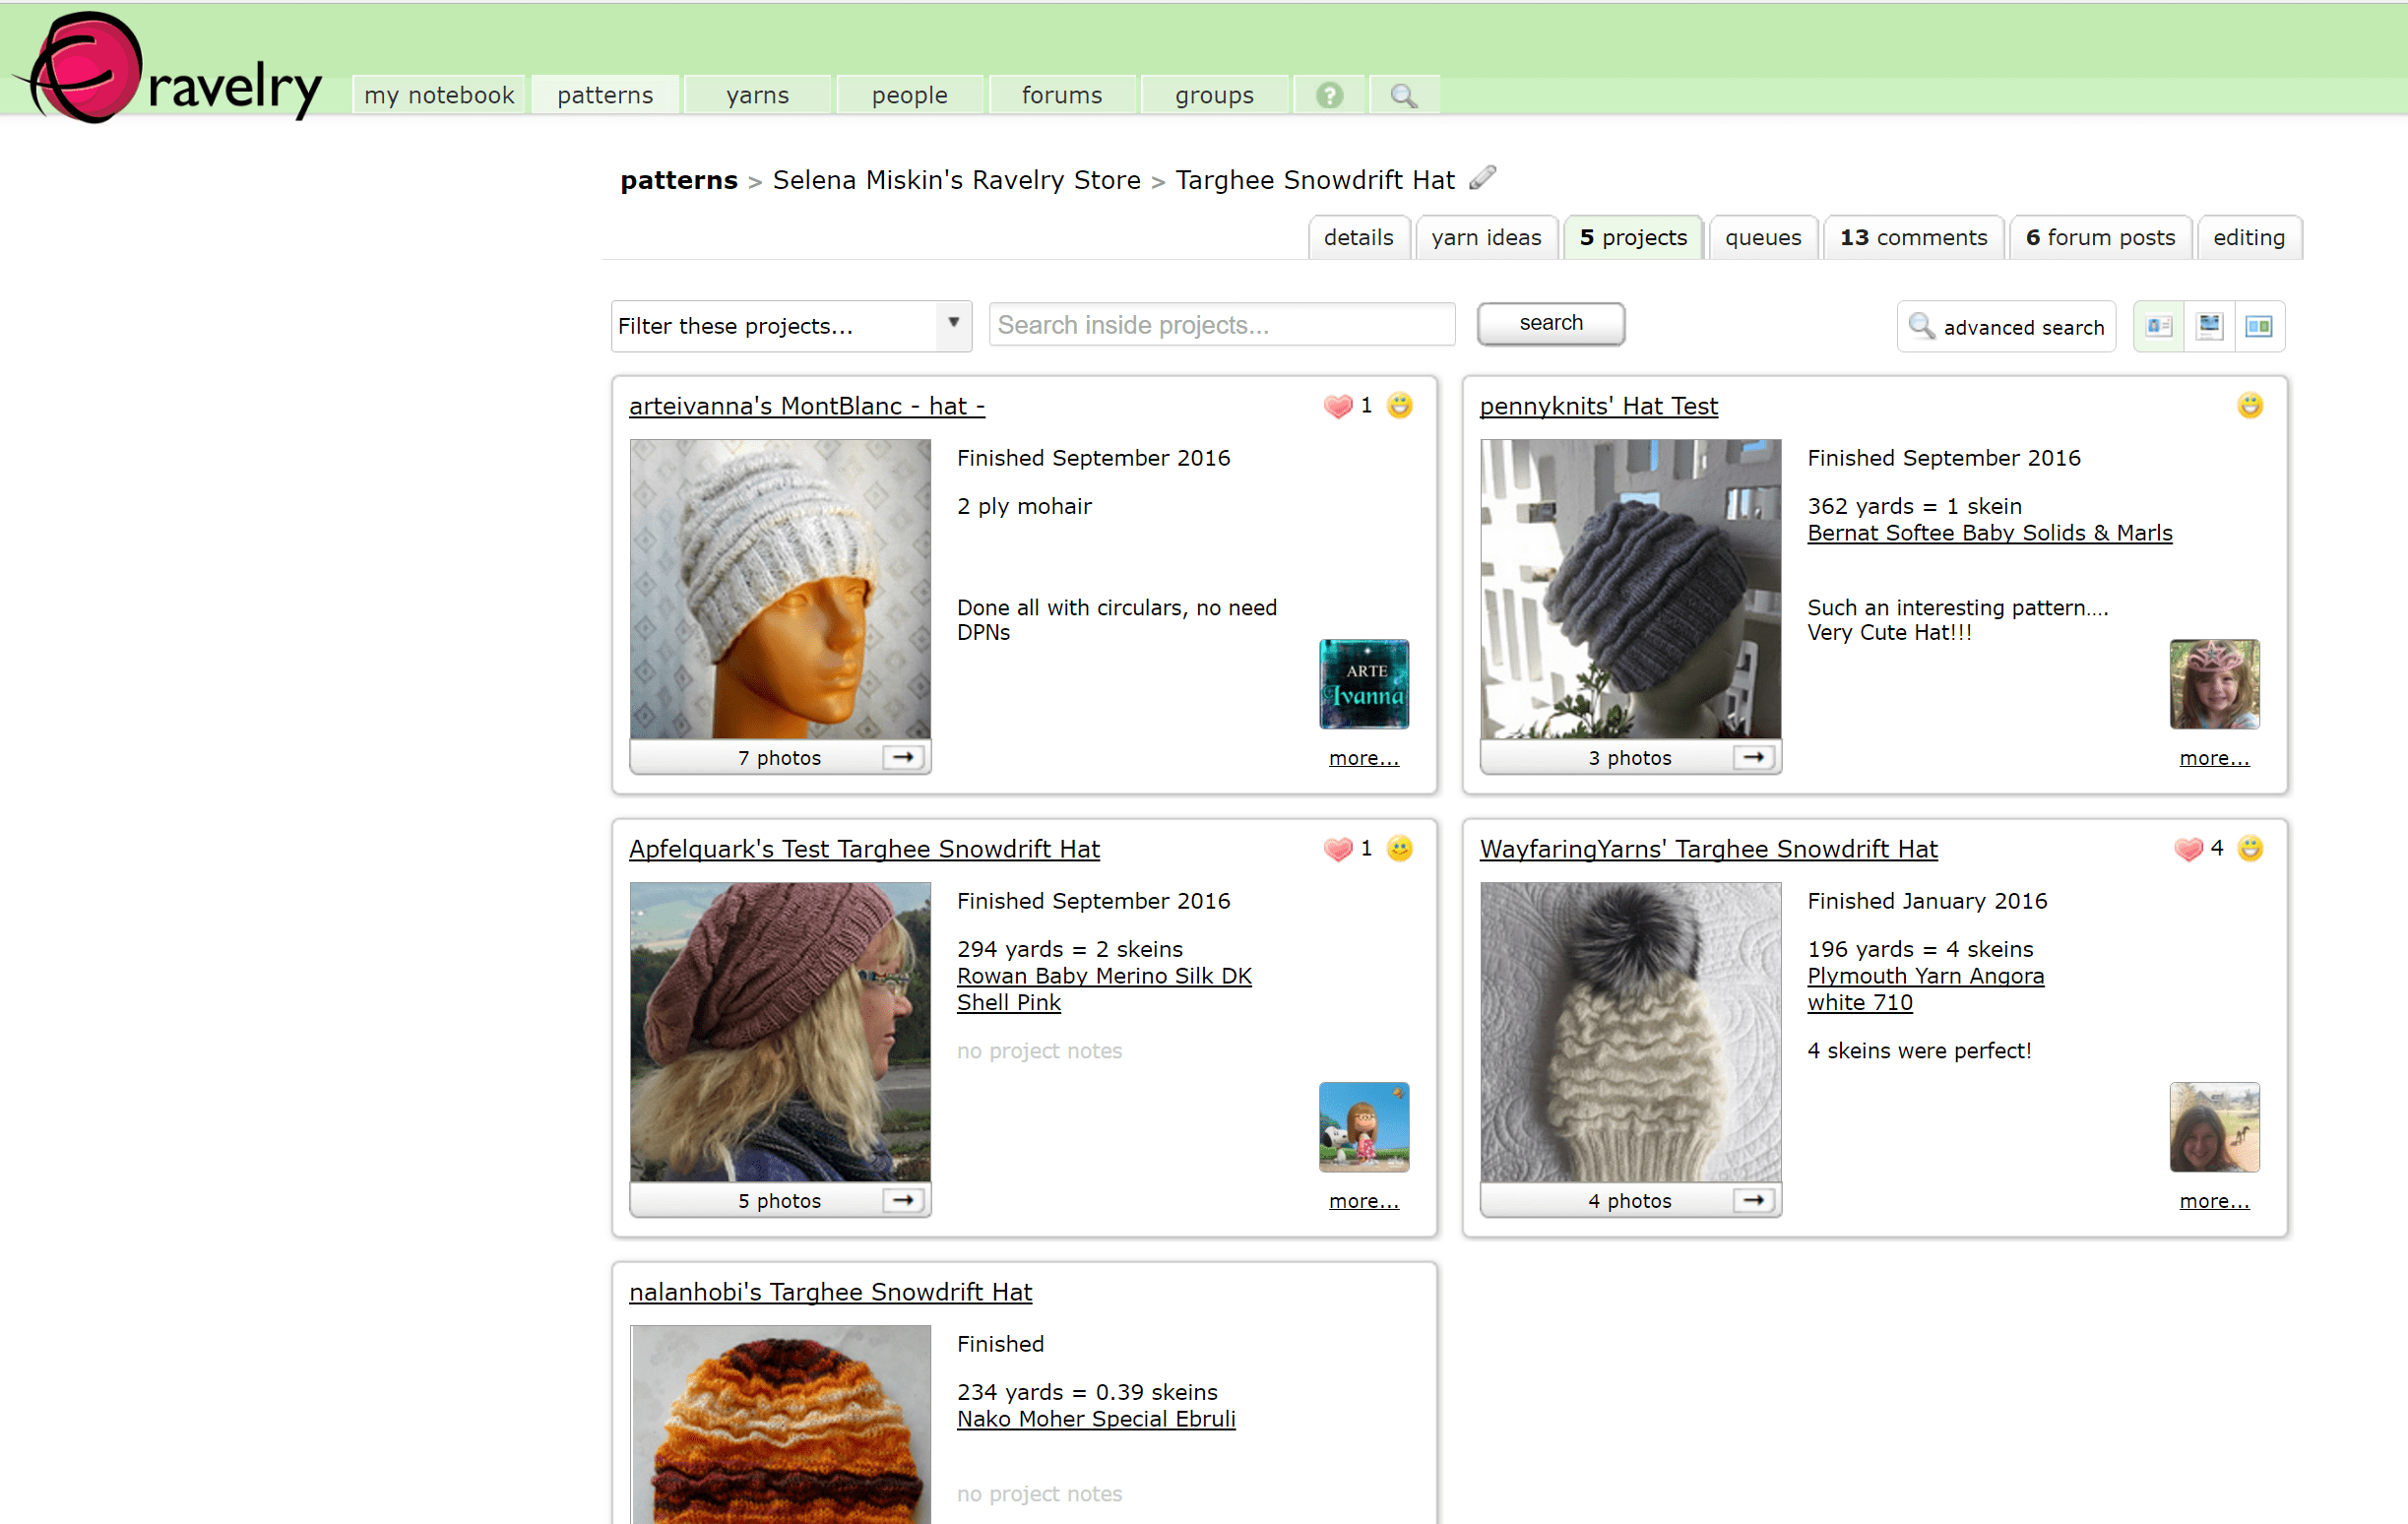Switch to third grid view mode icon
Image resolution: width=2408 pixels, height=1524 pixels.
pyautogui.click(x=2259, y=326)
